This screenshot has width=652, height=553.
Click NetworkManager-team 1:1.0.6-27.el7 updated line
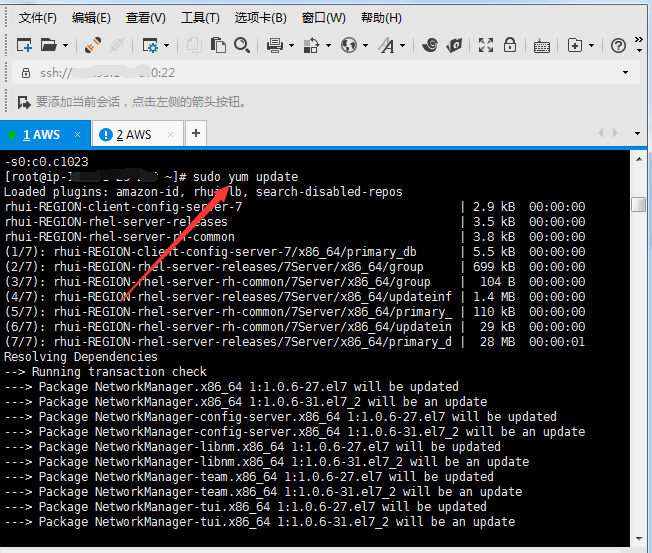pyautogui.click(x=249, y=477)
